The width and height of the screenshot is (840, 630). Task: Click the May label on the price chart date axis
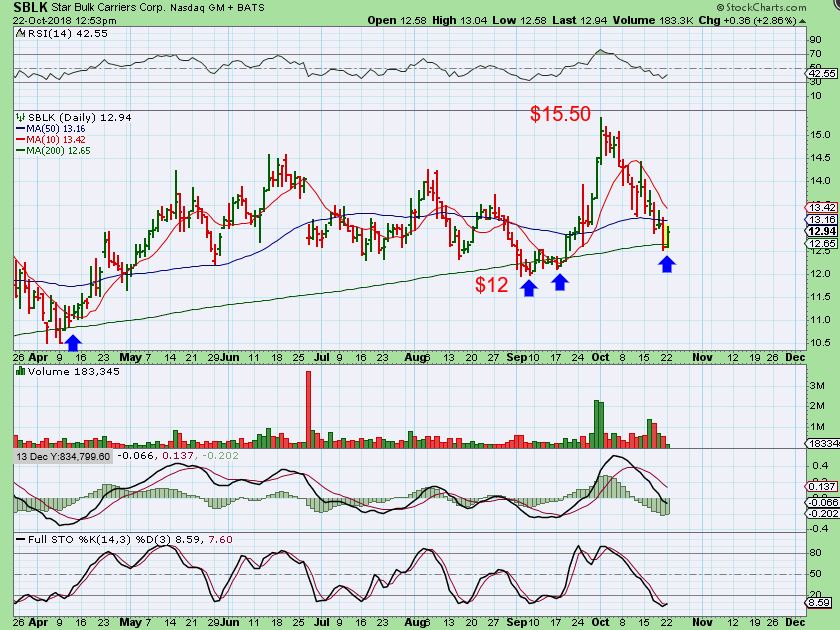(x=130, y=357)
